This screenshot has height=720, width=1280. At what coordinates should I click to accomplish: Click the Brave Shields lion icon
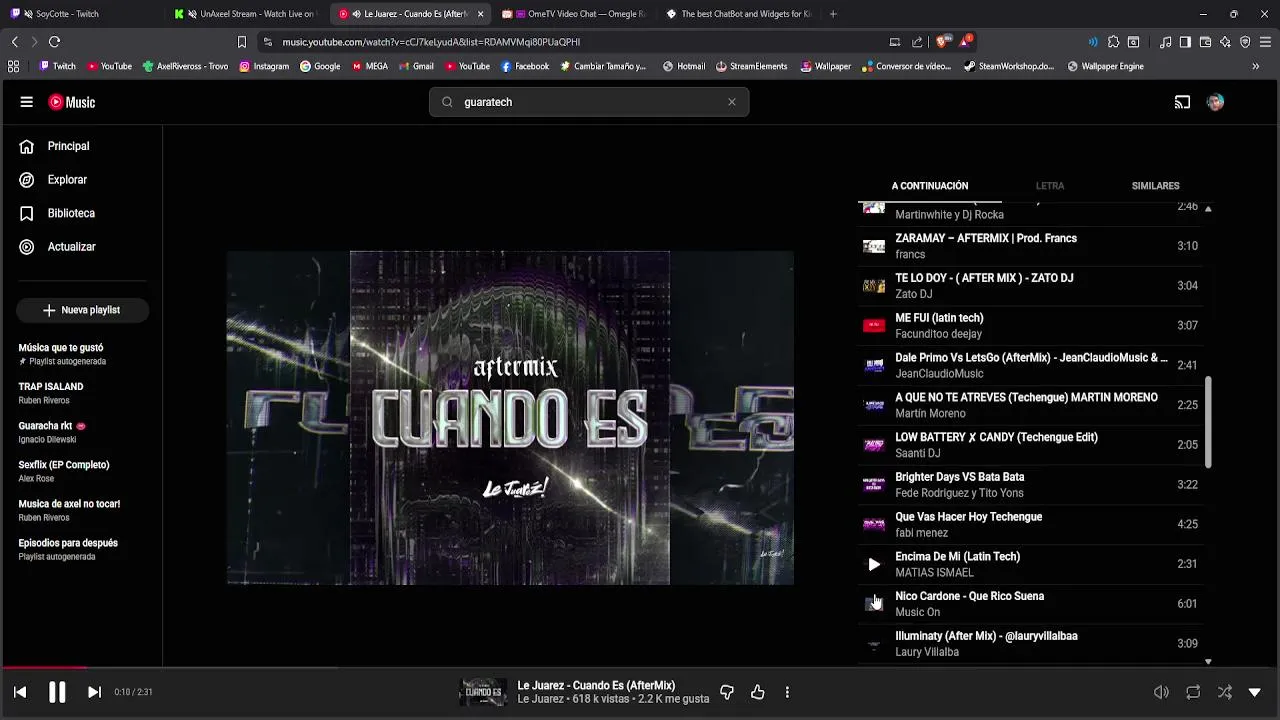click(x=942, y=42)
